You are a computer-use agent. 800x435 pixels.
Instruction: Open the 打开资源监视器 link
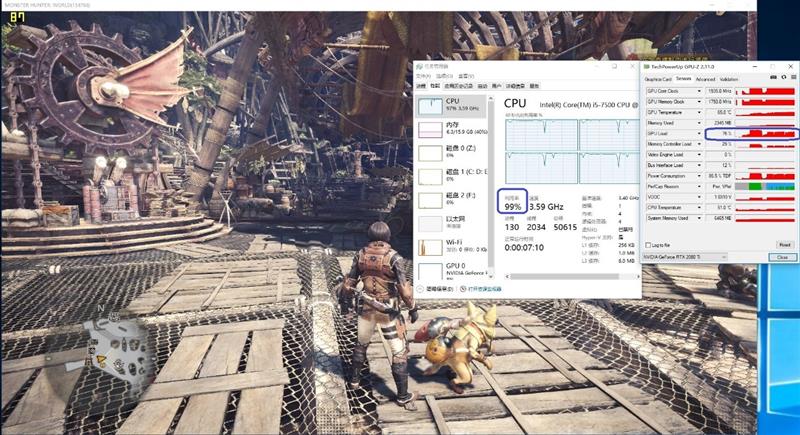click(484, 289)
